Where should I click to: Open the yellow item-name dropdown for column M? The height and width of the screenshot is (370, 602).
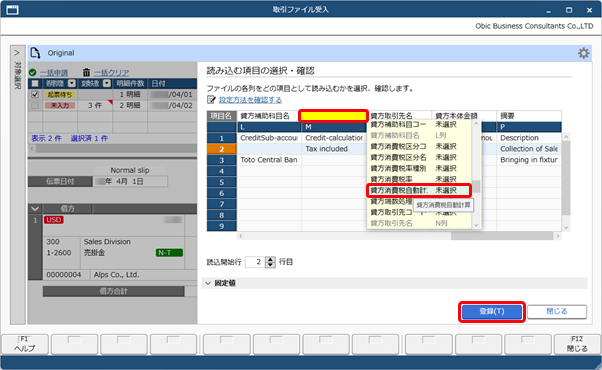(334, 116)
